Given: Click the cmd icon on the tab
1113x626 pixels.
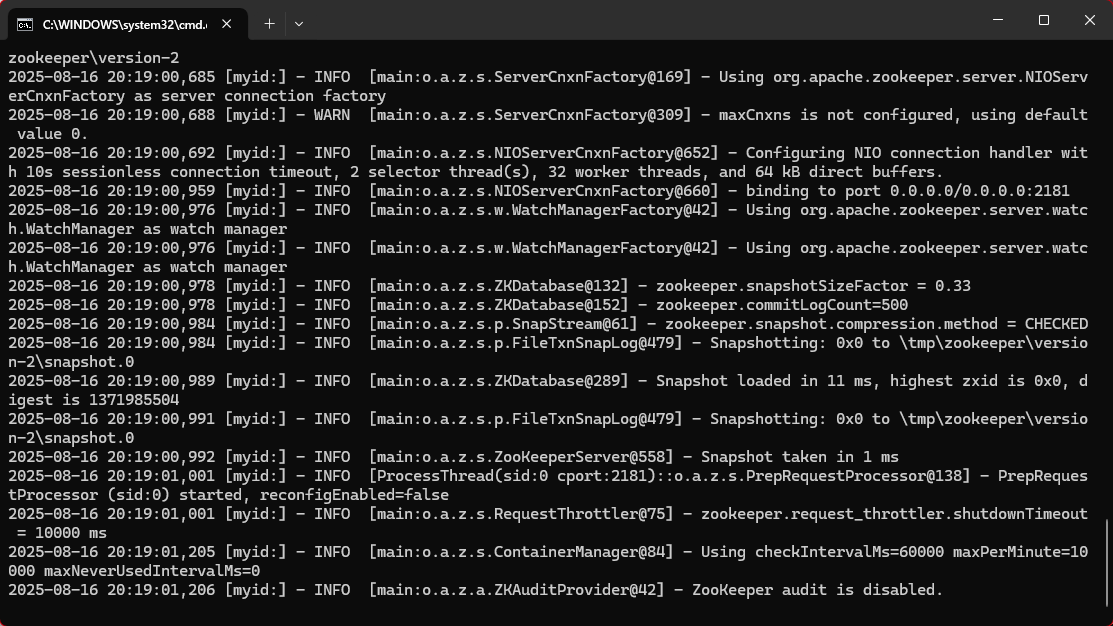Looking at the screenshot, I should (25, 25).
